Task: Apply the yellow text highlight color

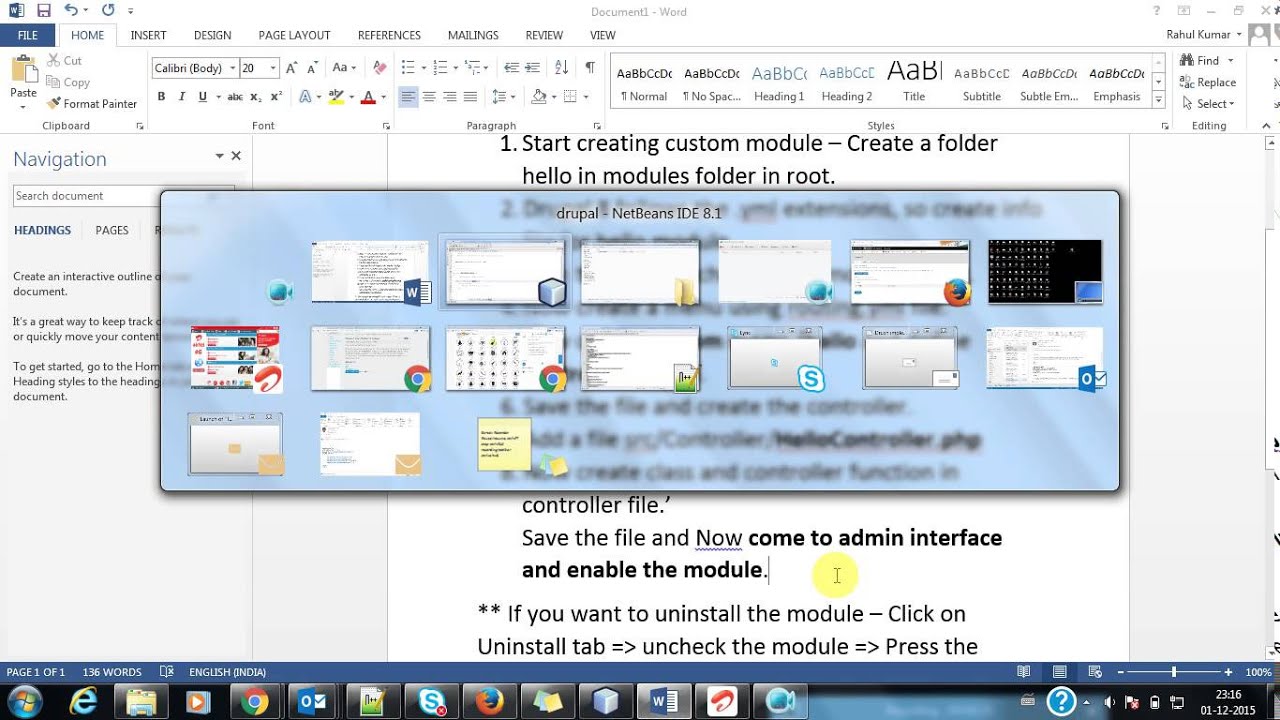Action: [x=336, y=97]
